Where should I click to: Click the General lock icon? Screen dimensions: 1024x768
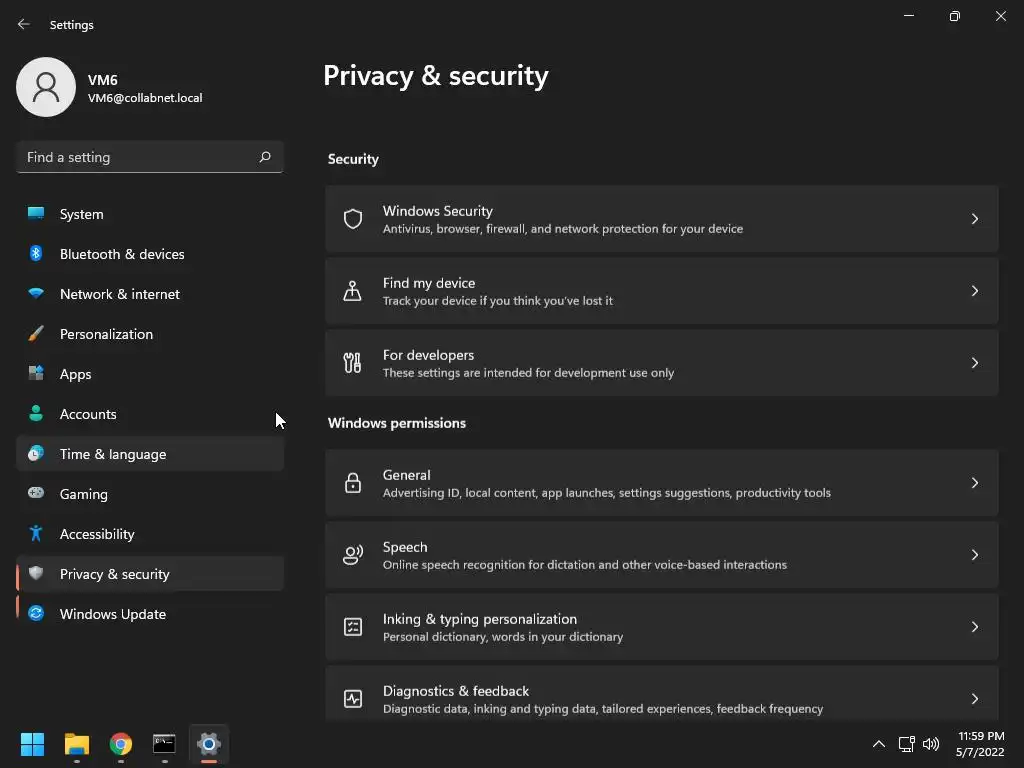coord(353,483)
